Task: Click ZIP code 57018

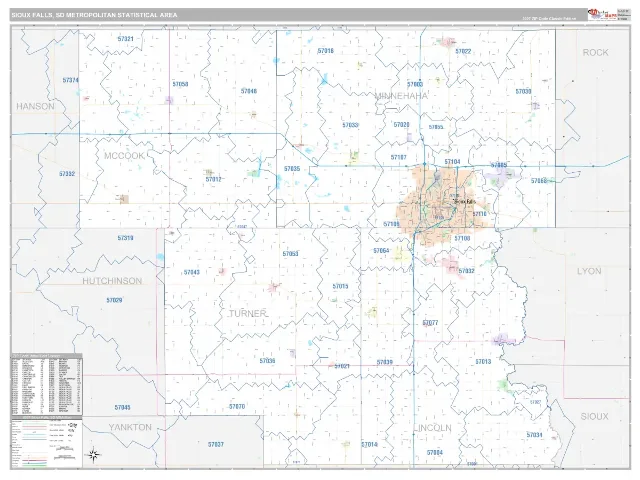Action: tap(325, 51)
